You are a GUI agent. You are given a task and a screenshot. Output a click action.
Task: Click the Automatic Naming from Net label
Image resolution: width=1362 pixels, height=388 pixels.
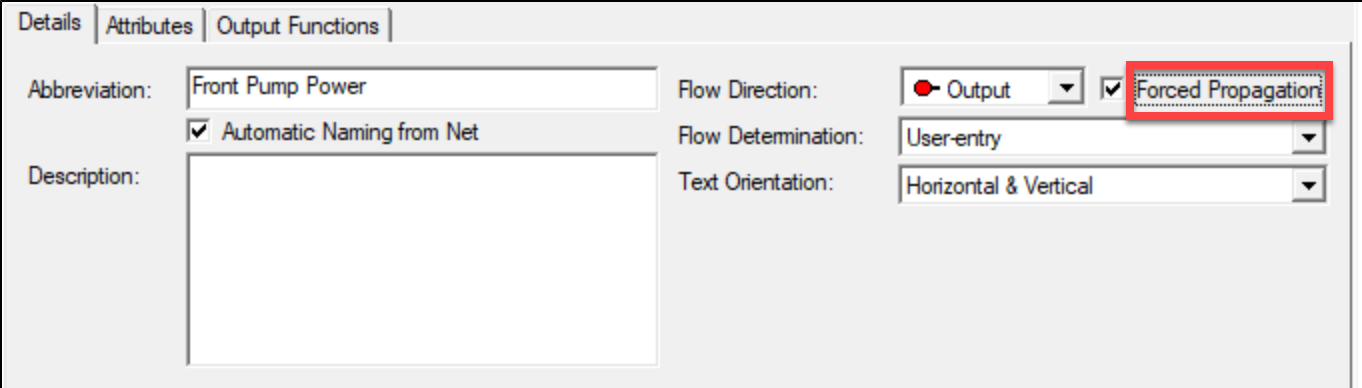[x=350, y=131]
